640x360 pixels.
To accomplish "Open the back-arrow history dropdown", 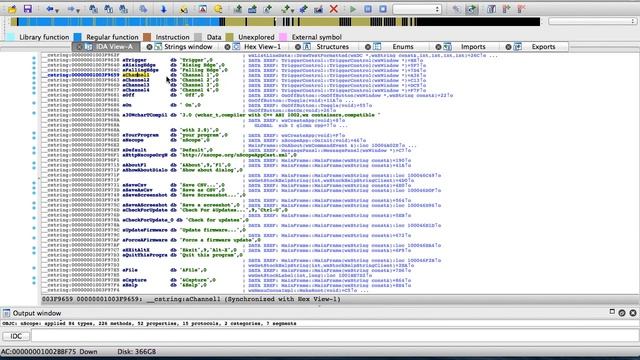I will [57, 10].
